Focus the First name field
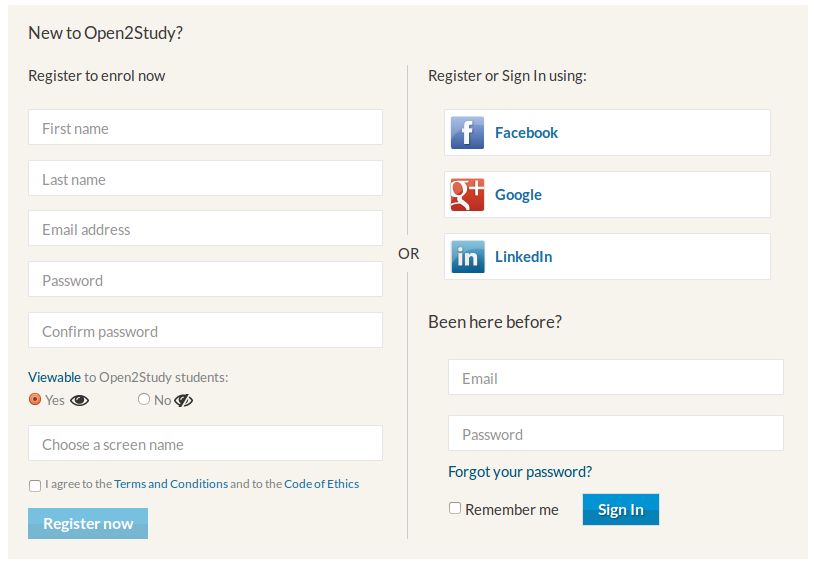The width and height of the screenshot is (814, 564). pyautogui.click(x=206, y=127)
